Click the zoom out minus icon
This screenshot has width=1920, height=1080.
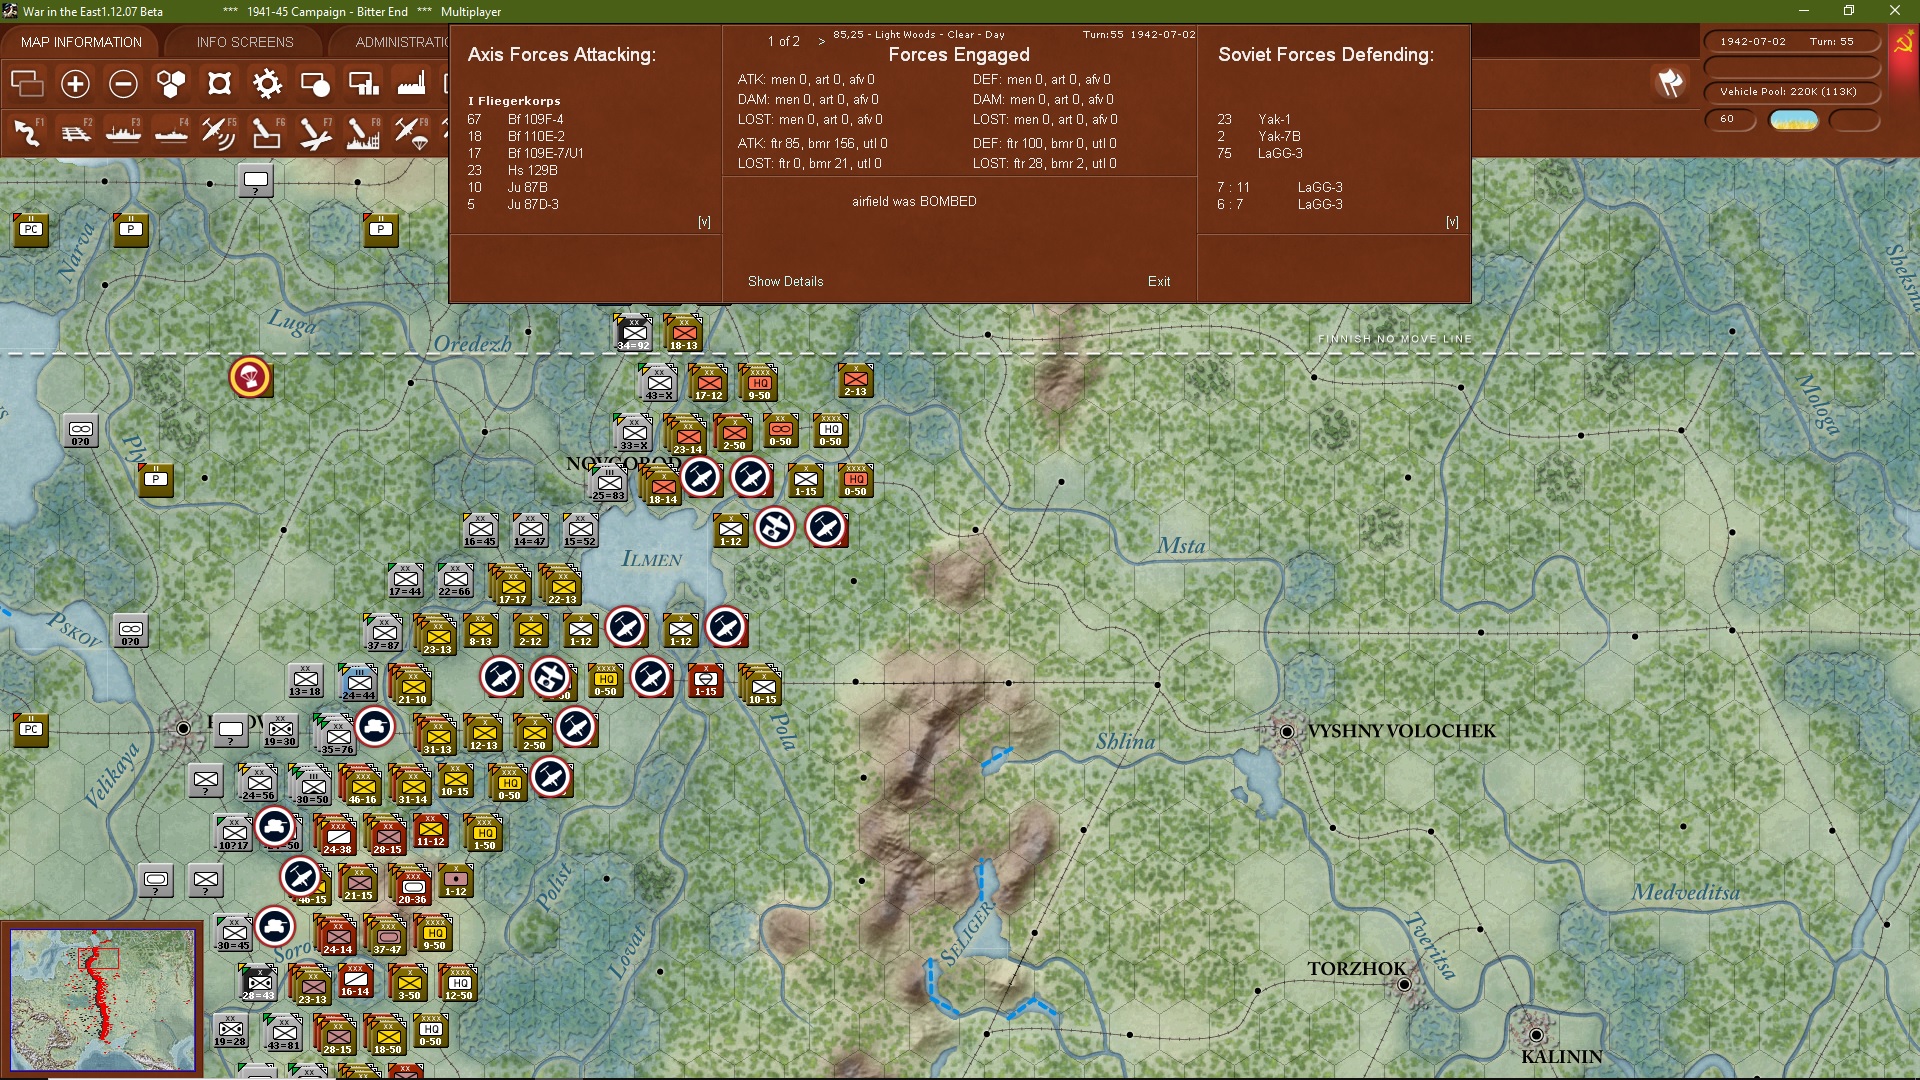click(123, 84)
